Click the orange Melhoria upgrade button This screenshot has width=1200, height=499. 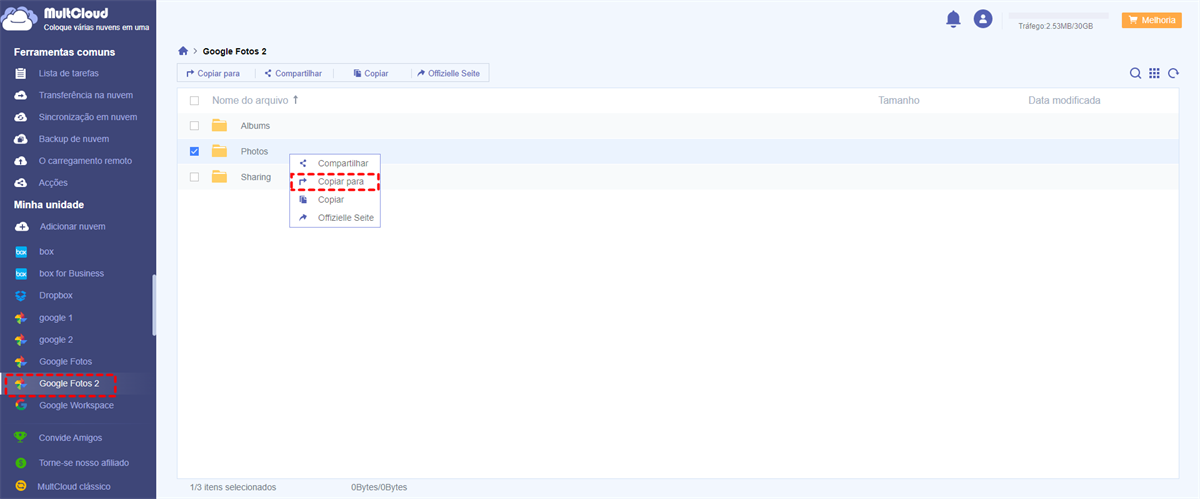coord(1152,19)
